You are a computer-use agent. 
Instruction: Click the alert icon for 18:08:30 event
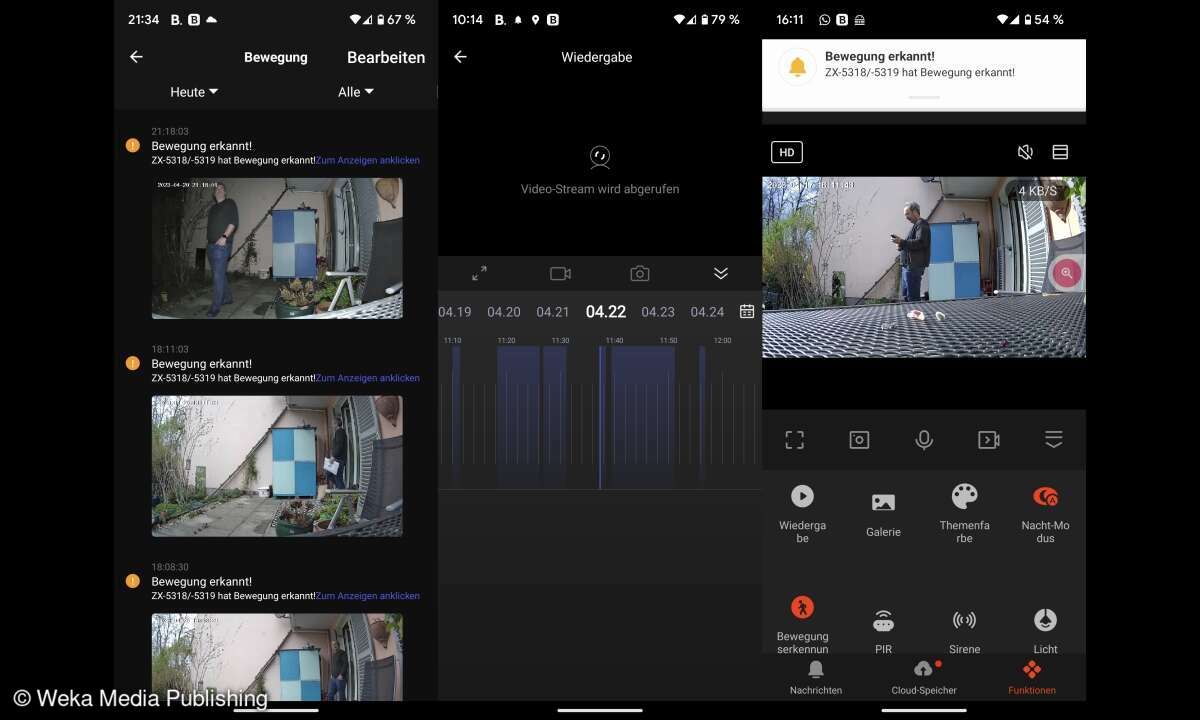(133, 581)
